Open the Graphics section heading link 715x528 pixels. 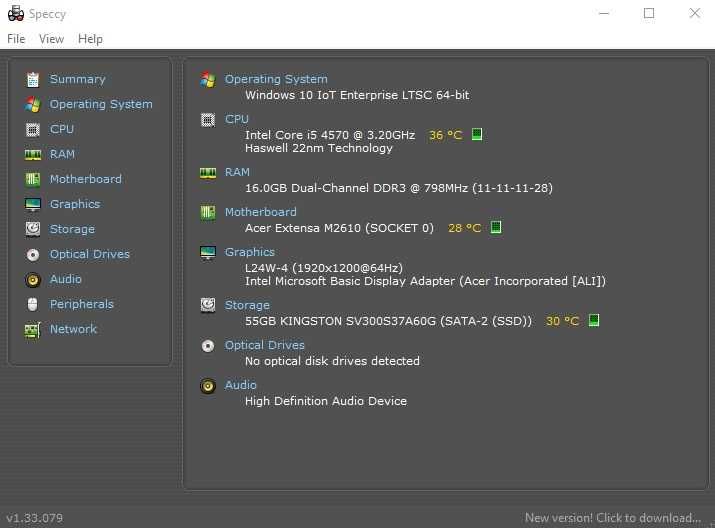coord(250,252)
